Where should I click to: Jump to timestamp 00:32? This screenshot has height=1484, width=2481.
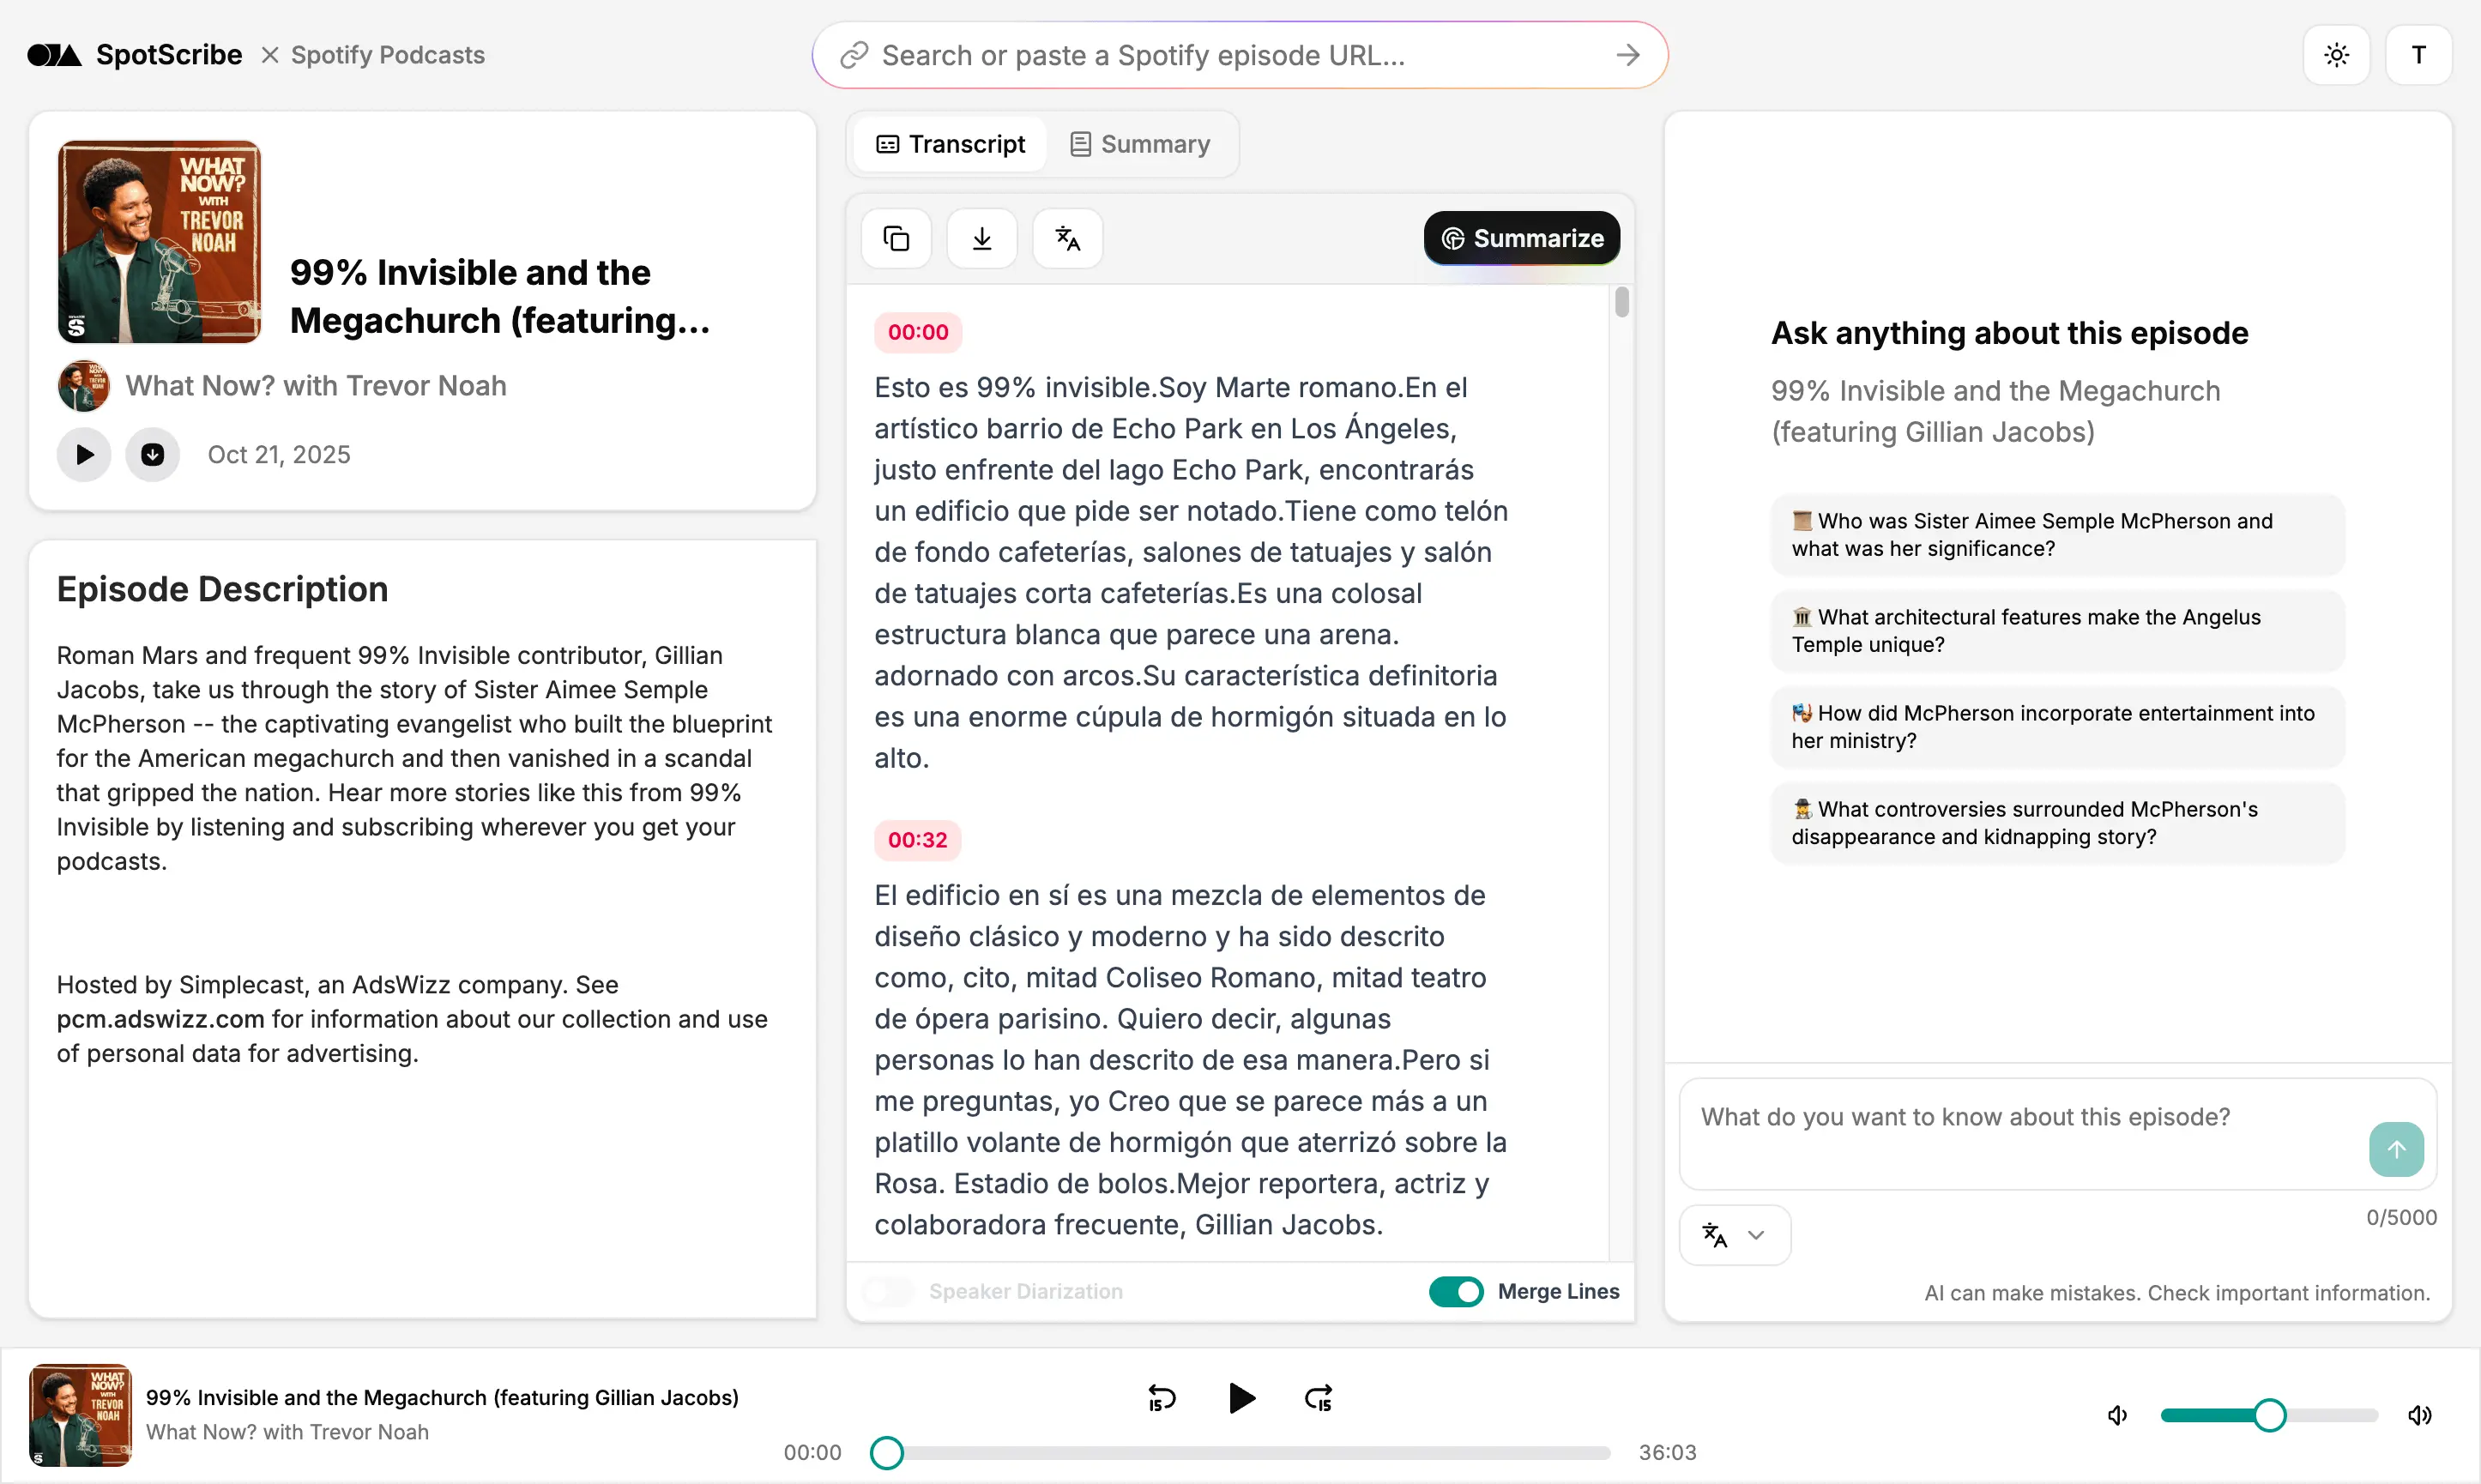coord(917,840)
